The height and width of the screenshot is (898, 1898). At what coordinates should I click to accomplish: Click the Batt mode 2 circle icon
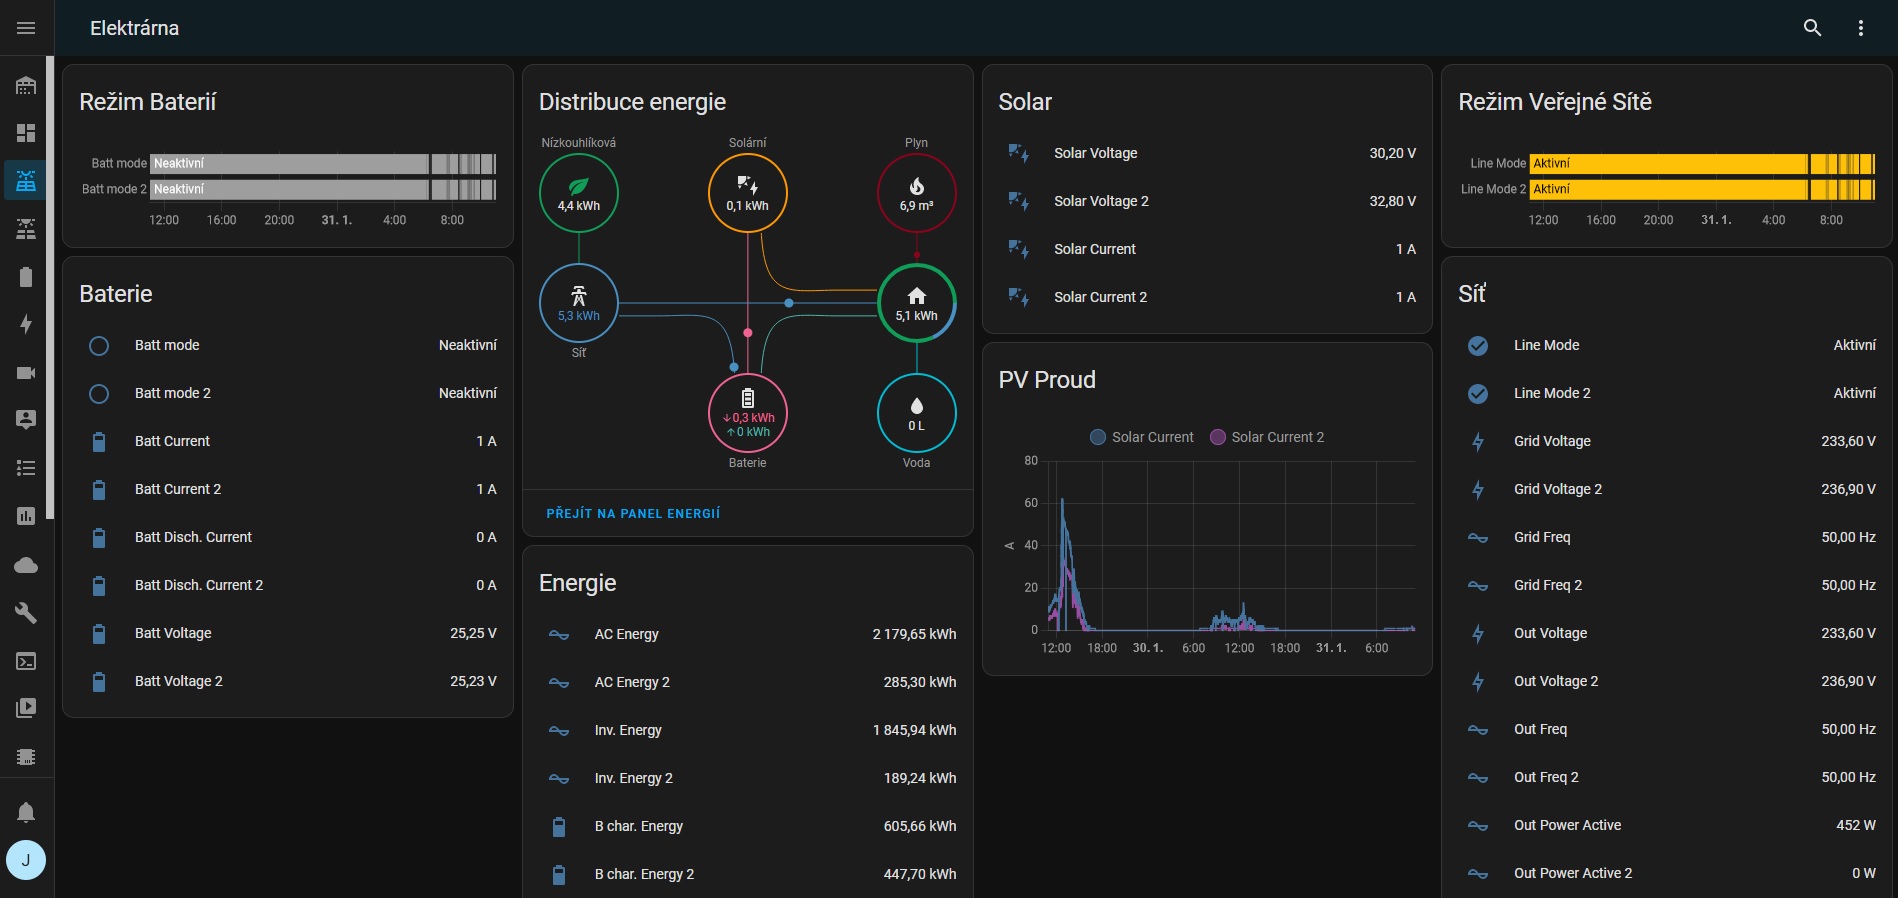tap(99, 393)
